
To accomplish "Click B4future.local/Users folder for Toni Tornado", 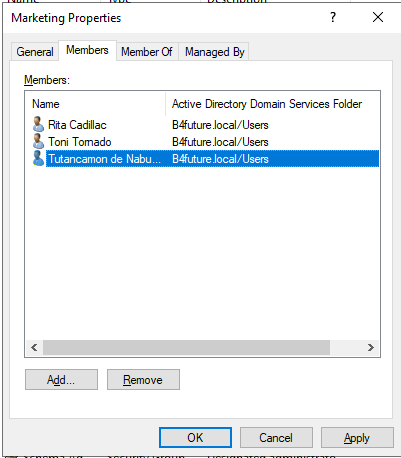I will (220, 142).
